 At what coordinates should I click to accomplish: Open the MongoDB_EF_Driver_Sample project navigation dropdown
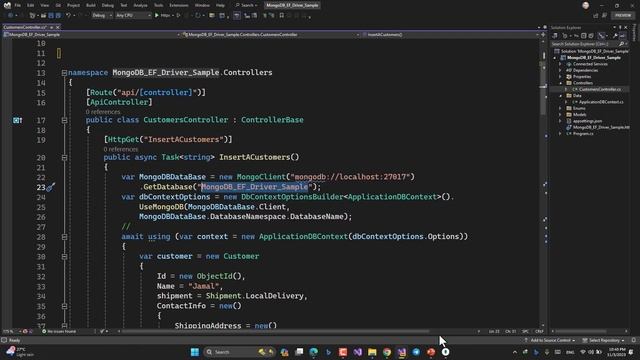(x=91, y=35)
